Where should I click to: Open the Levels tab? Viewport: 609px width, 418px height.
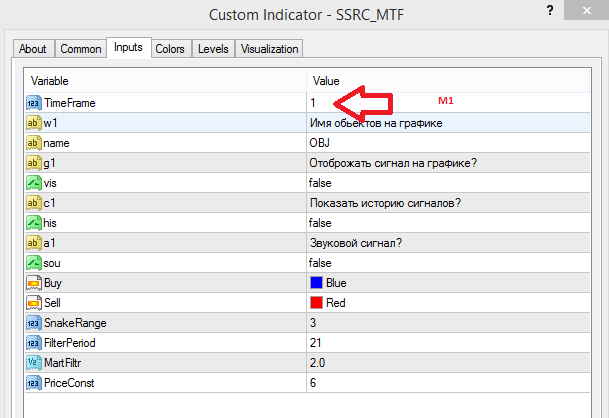pyautogui.click(x=213, y=49)
